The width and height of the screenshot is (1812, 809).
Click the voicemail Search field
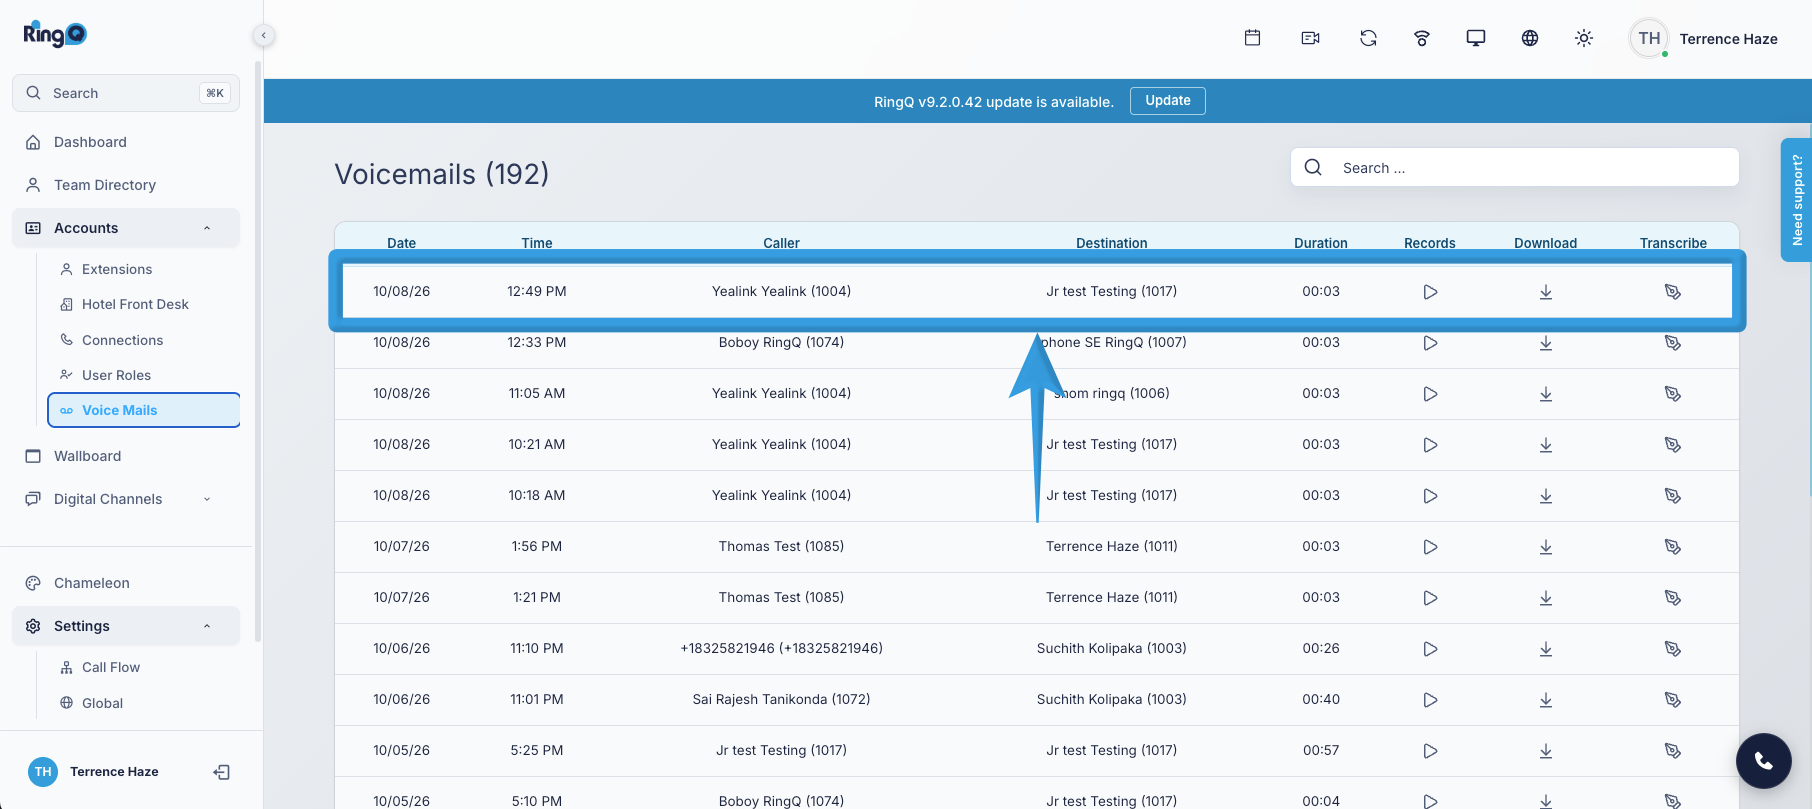1514,168
